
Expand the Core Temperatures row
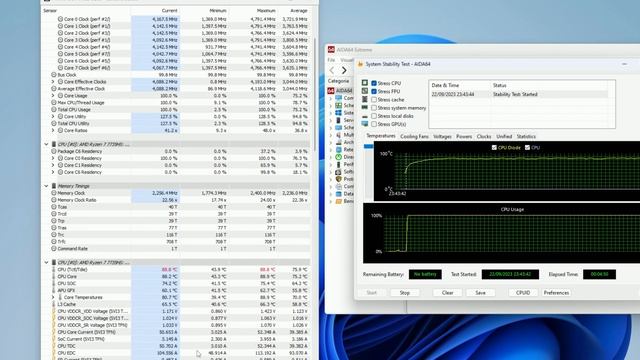[x=53, y=297]
